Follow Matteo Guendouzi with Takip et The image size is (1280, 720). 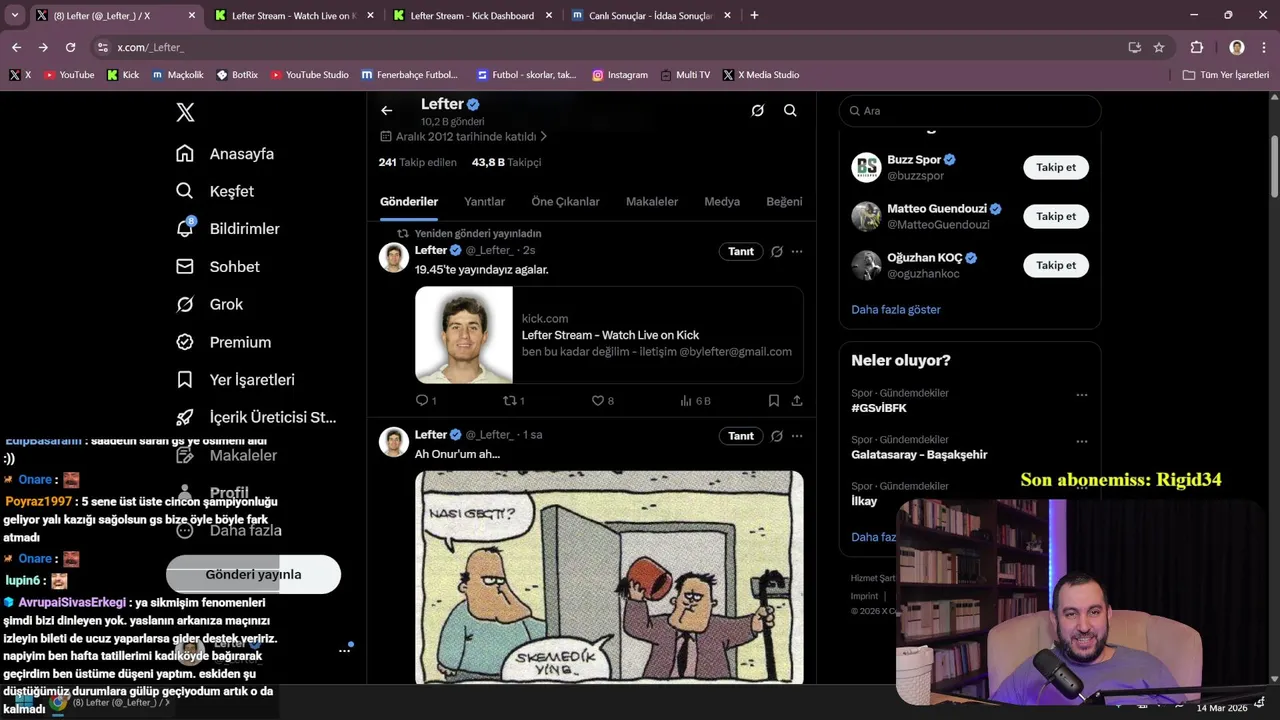click(x=1056, y=217)
